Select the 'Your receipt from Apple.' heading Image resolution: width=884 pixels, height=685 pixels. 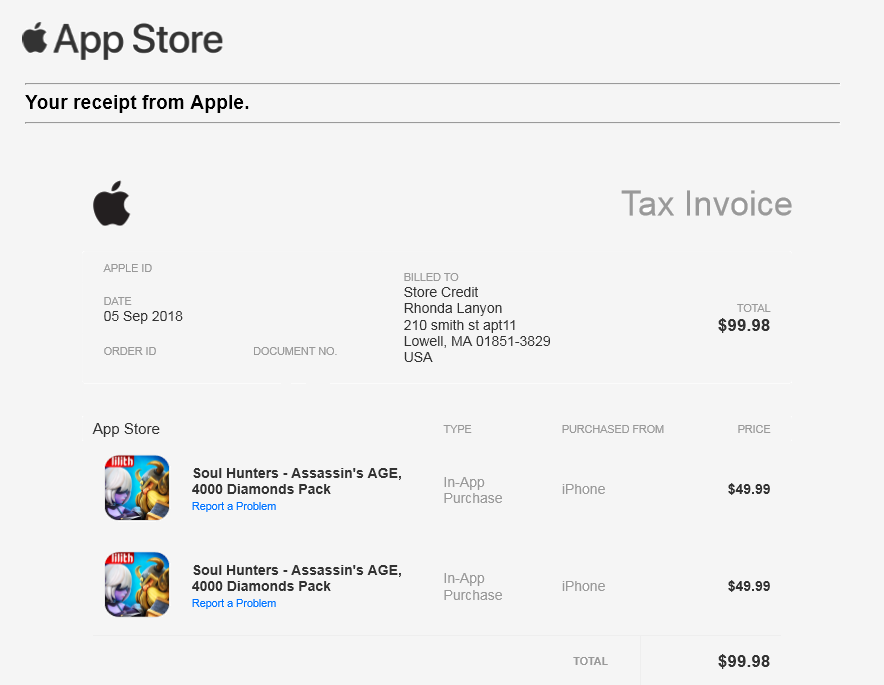click(x=137, y=102)
